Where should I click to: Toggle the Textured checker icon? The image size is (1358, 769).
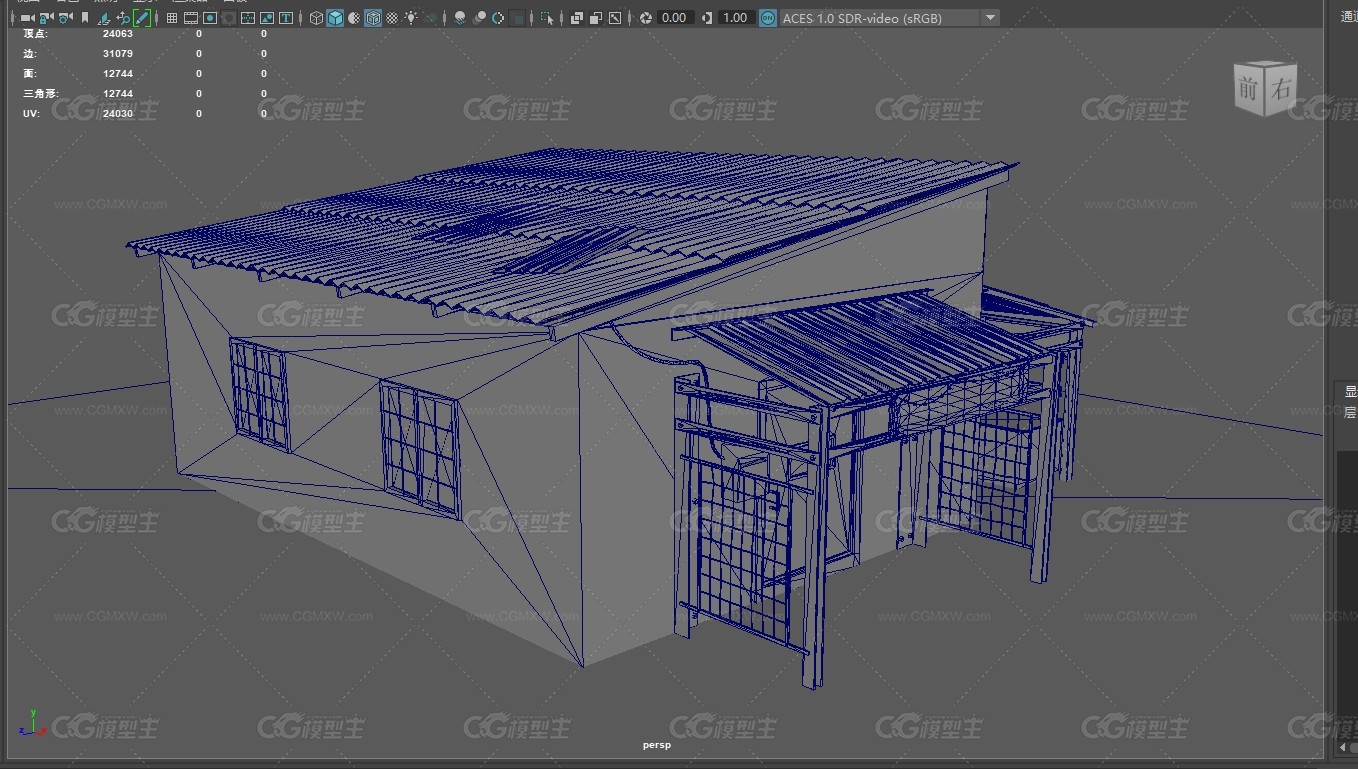[x=392, y=18]
